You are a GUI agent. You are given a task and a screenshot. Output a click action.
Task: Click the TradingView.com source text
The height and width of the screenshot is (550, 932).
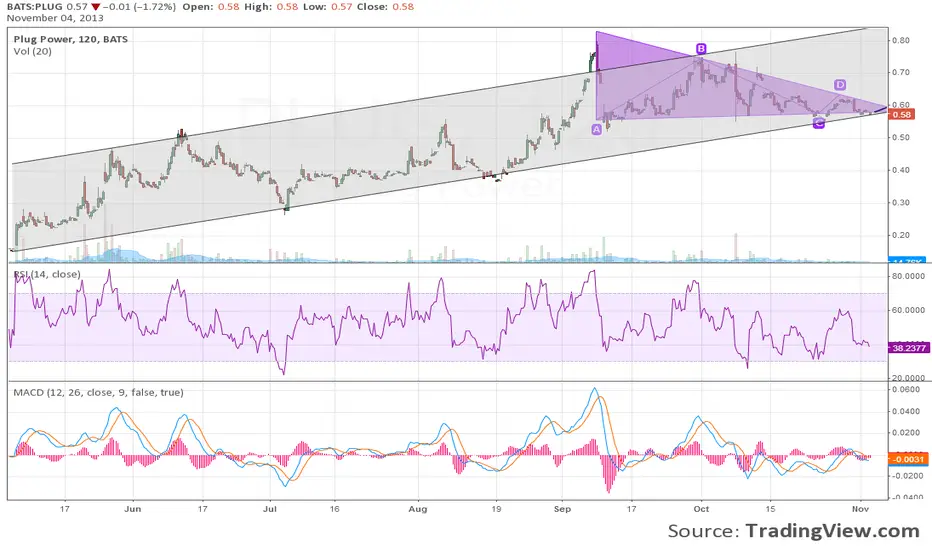832,531
